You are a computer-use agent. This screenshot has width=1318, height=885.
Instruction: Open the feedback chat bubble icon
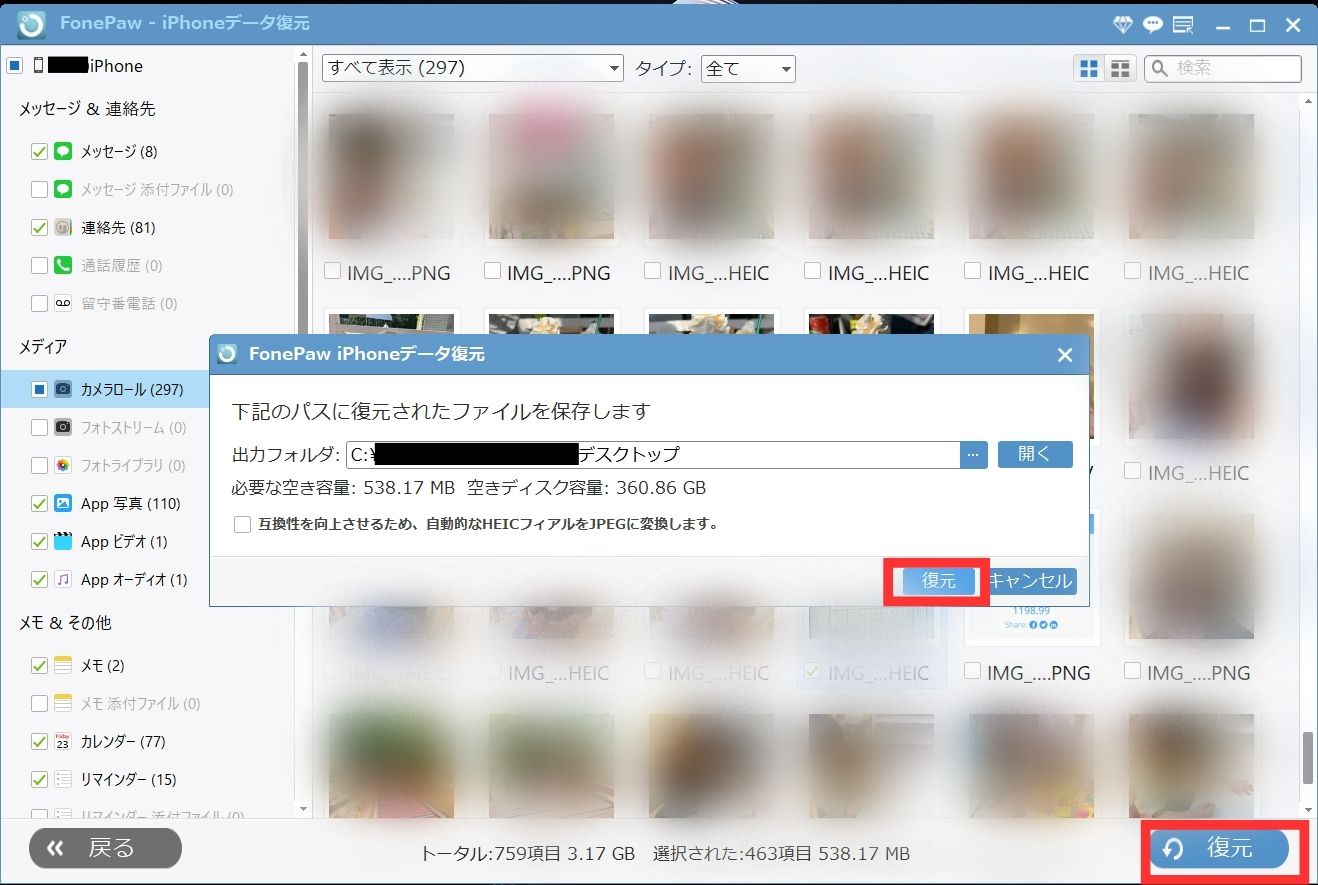point(1153,24)
